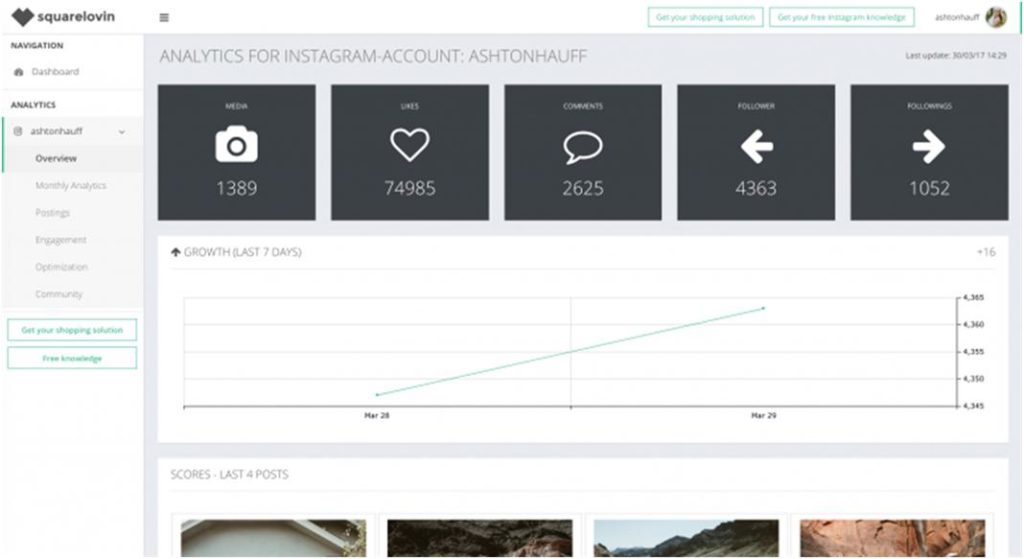Viewport: 1024px width, 559px height.
Task: Click the Growth up-arrow icon
Action: point(176,252)
